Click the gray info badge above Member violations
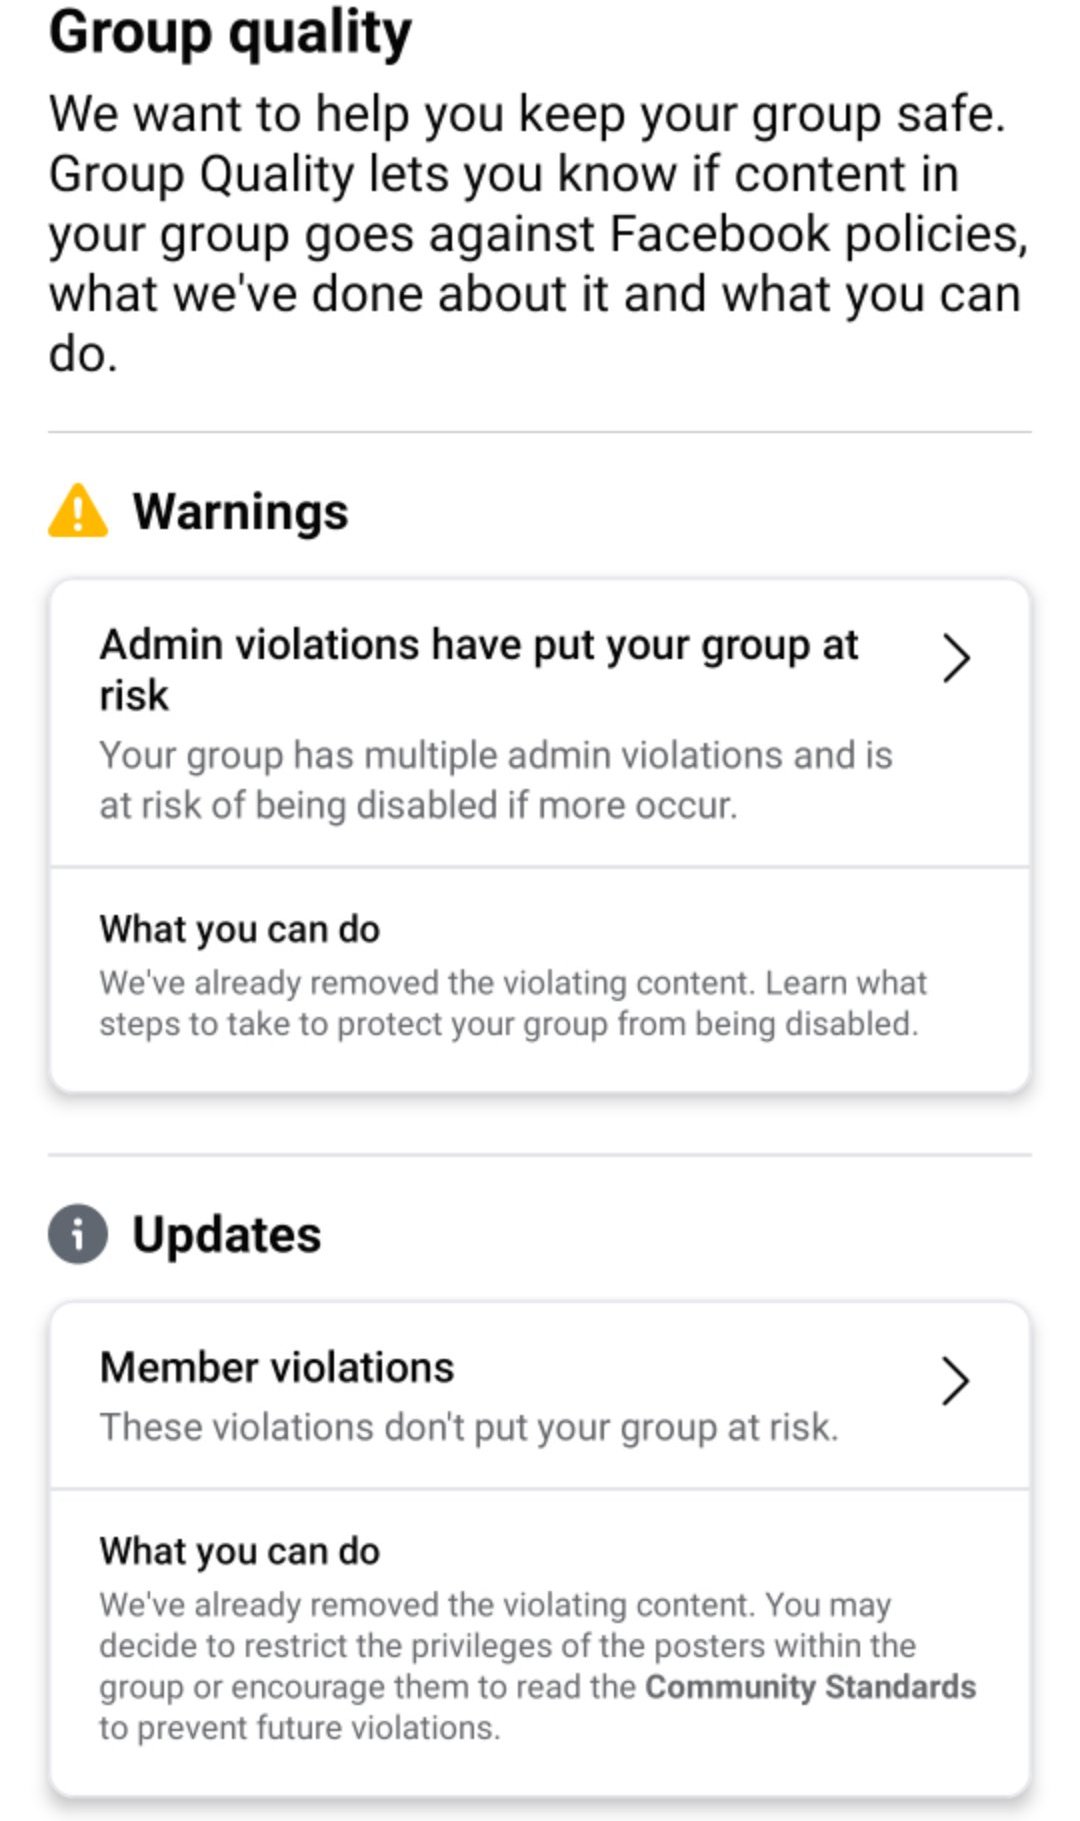Image resolution: width=1080 pixels, height=1821 pixels. coord(79,1235)
